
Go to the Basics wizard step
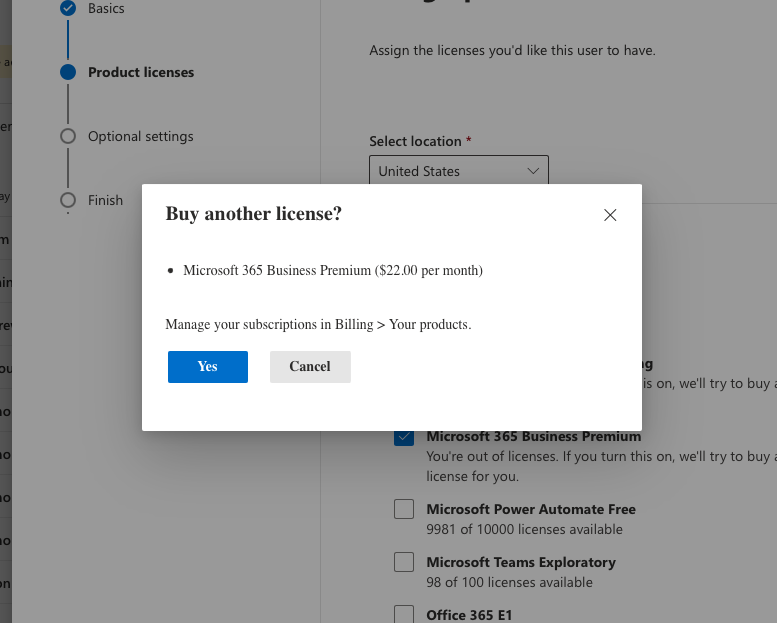tap(106, 8)
